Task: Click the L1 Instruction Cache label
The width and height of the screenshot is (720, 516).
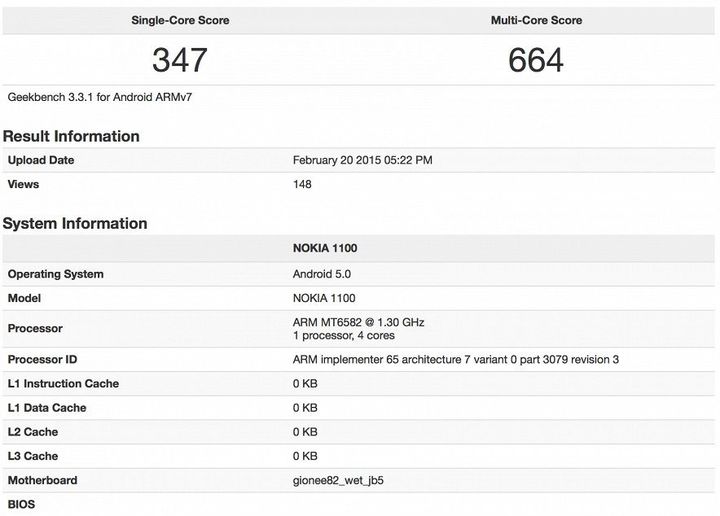Action: click(63, 384)
